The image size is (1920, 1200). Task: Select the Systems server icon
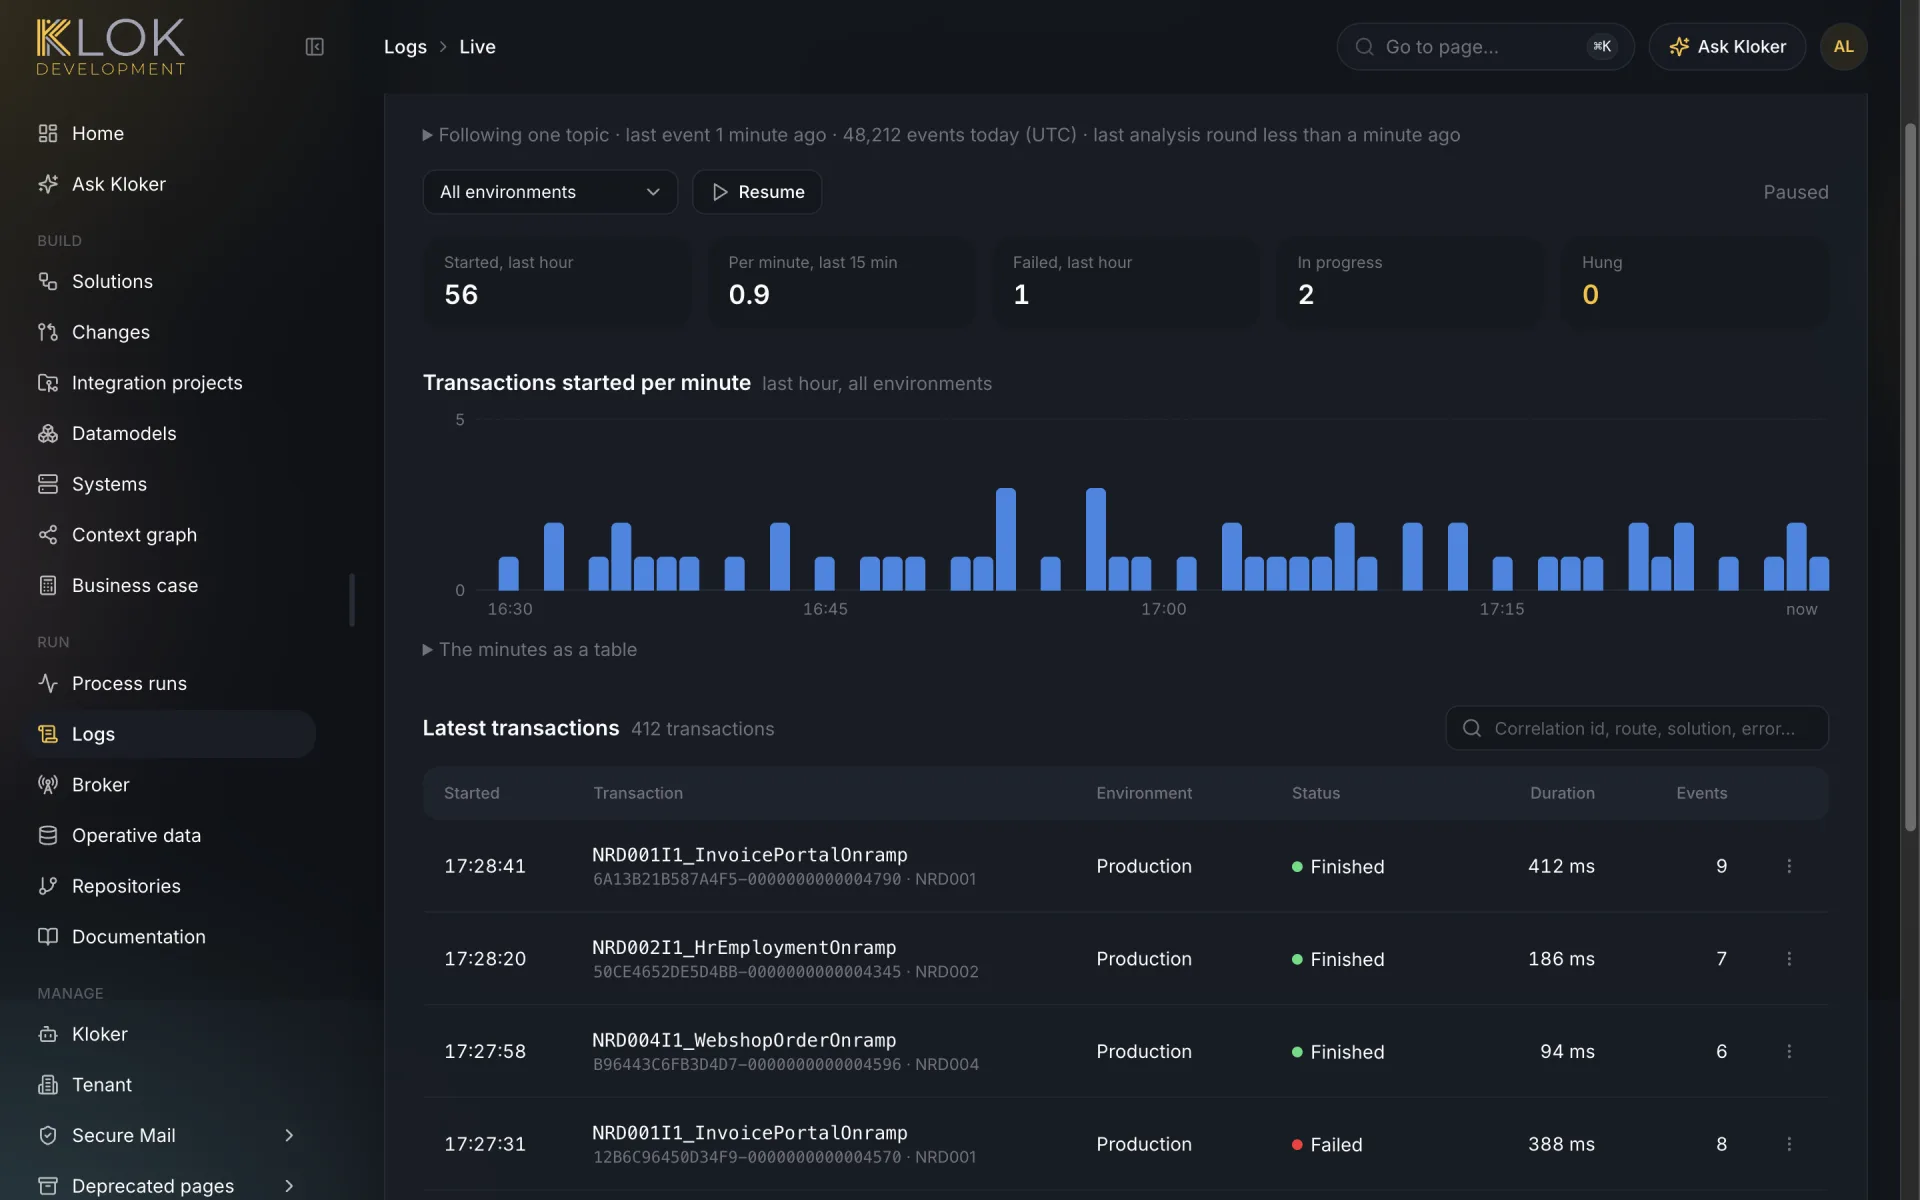[x=48, y=484]
